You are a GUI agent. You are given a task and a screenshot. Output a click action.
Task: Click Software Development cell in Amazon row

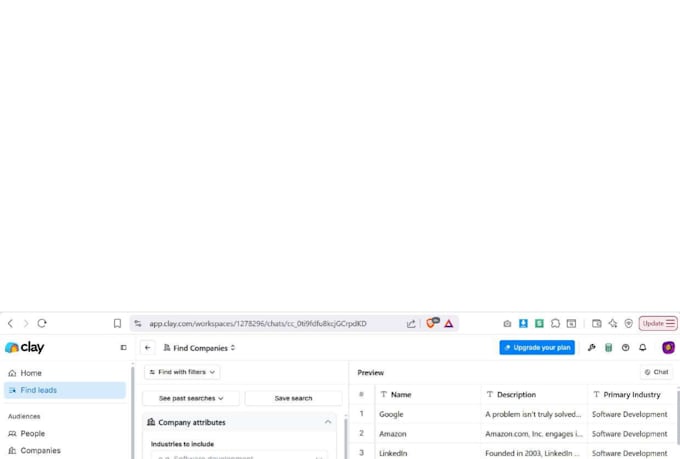click(632, 433)
